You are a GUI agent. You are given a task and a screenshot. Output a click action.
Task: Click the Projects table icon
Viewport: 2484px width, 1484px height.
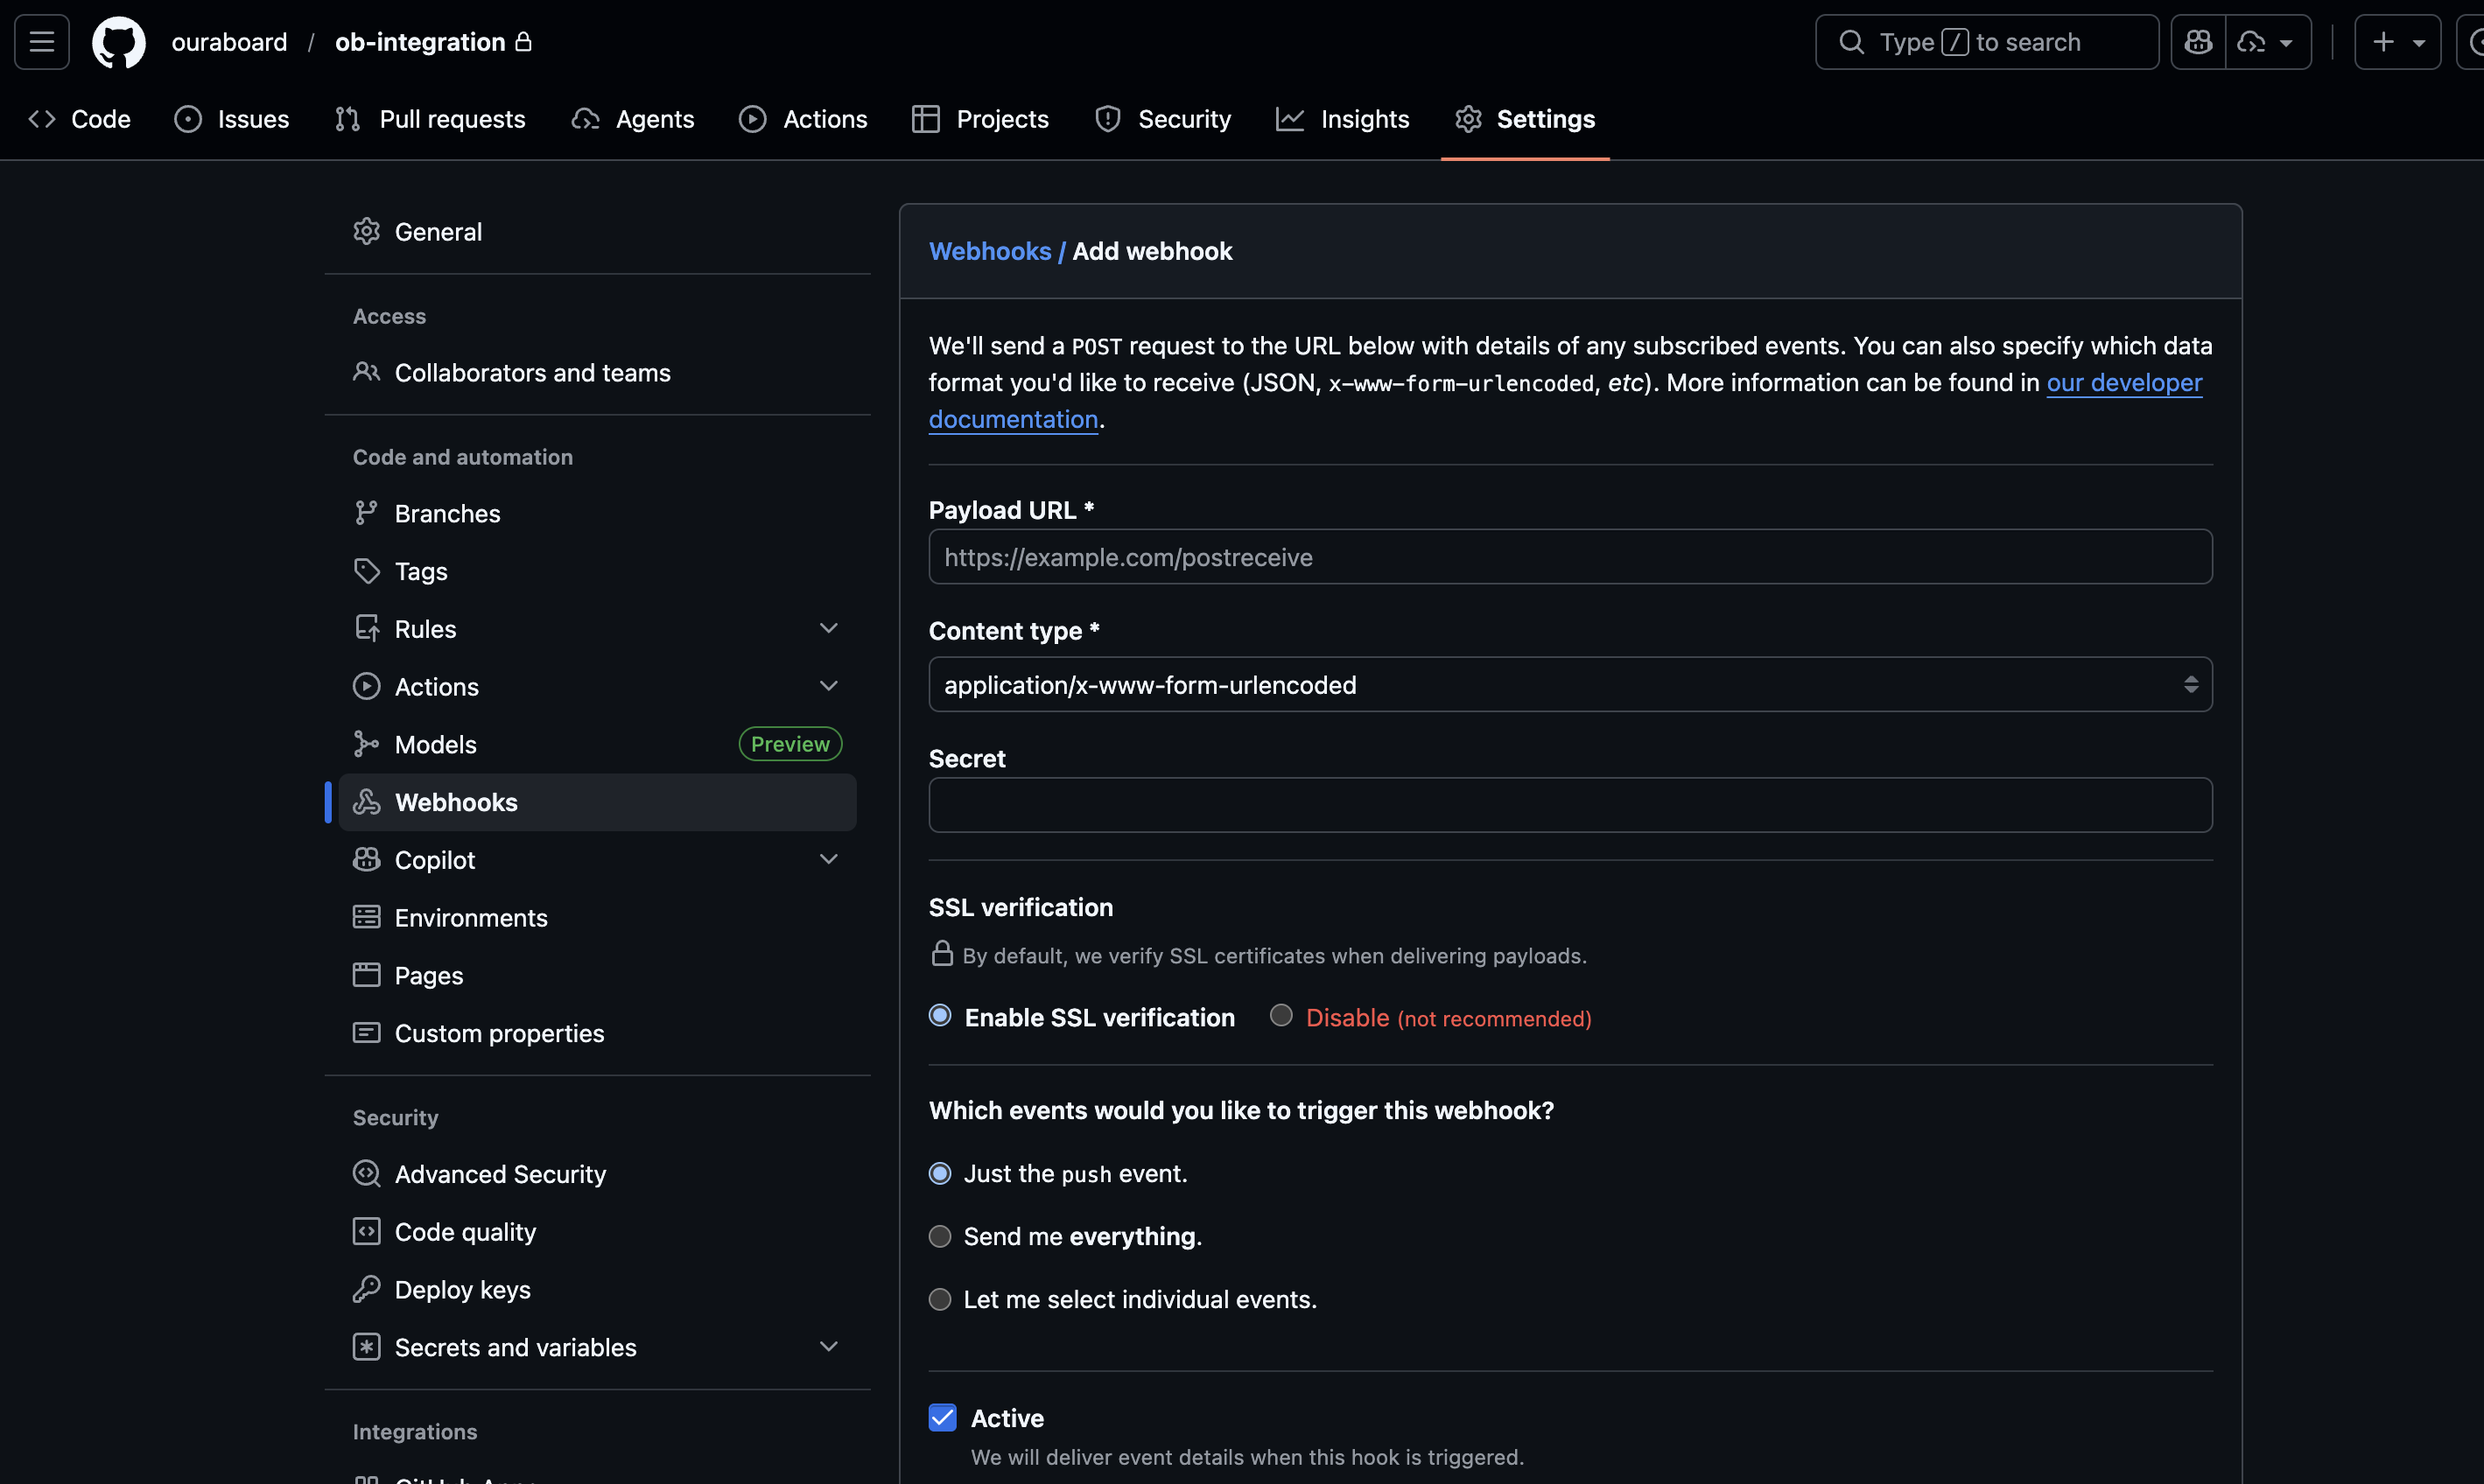click(x=926, y=119)
